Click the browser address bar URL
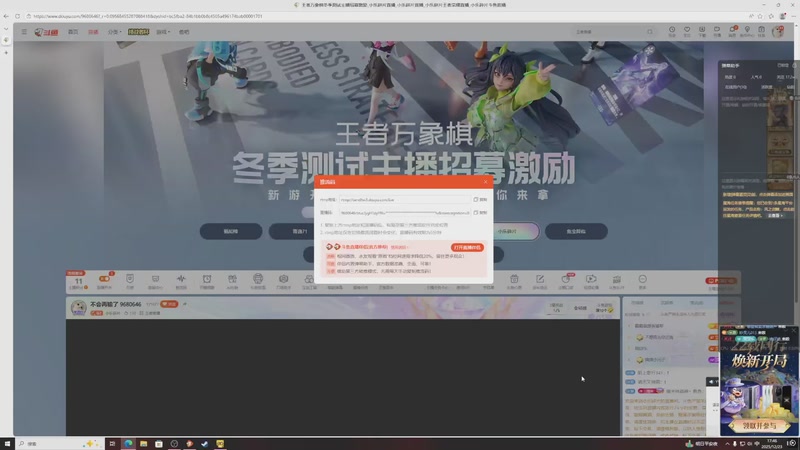 148,16
